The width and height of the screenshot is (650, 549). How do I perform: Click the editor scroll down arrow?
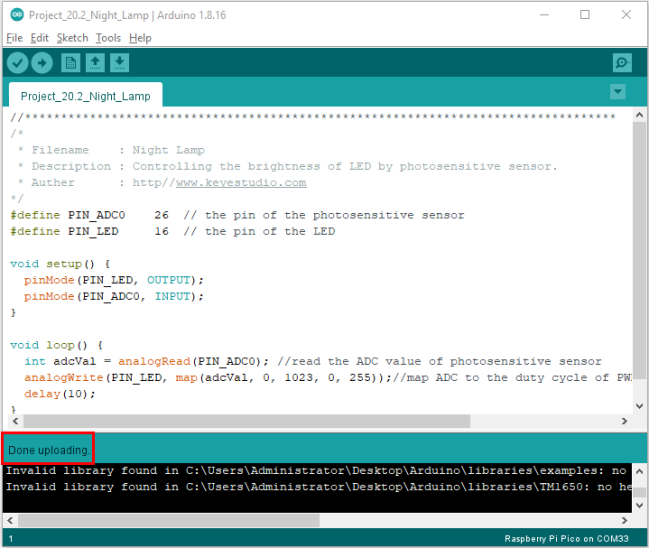point(639,406)
